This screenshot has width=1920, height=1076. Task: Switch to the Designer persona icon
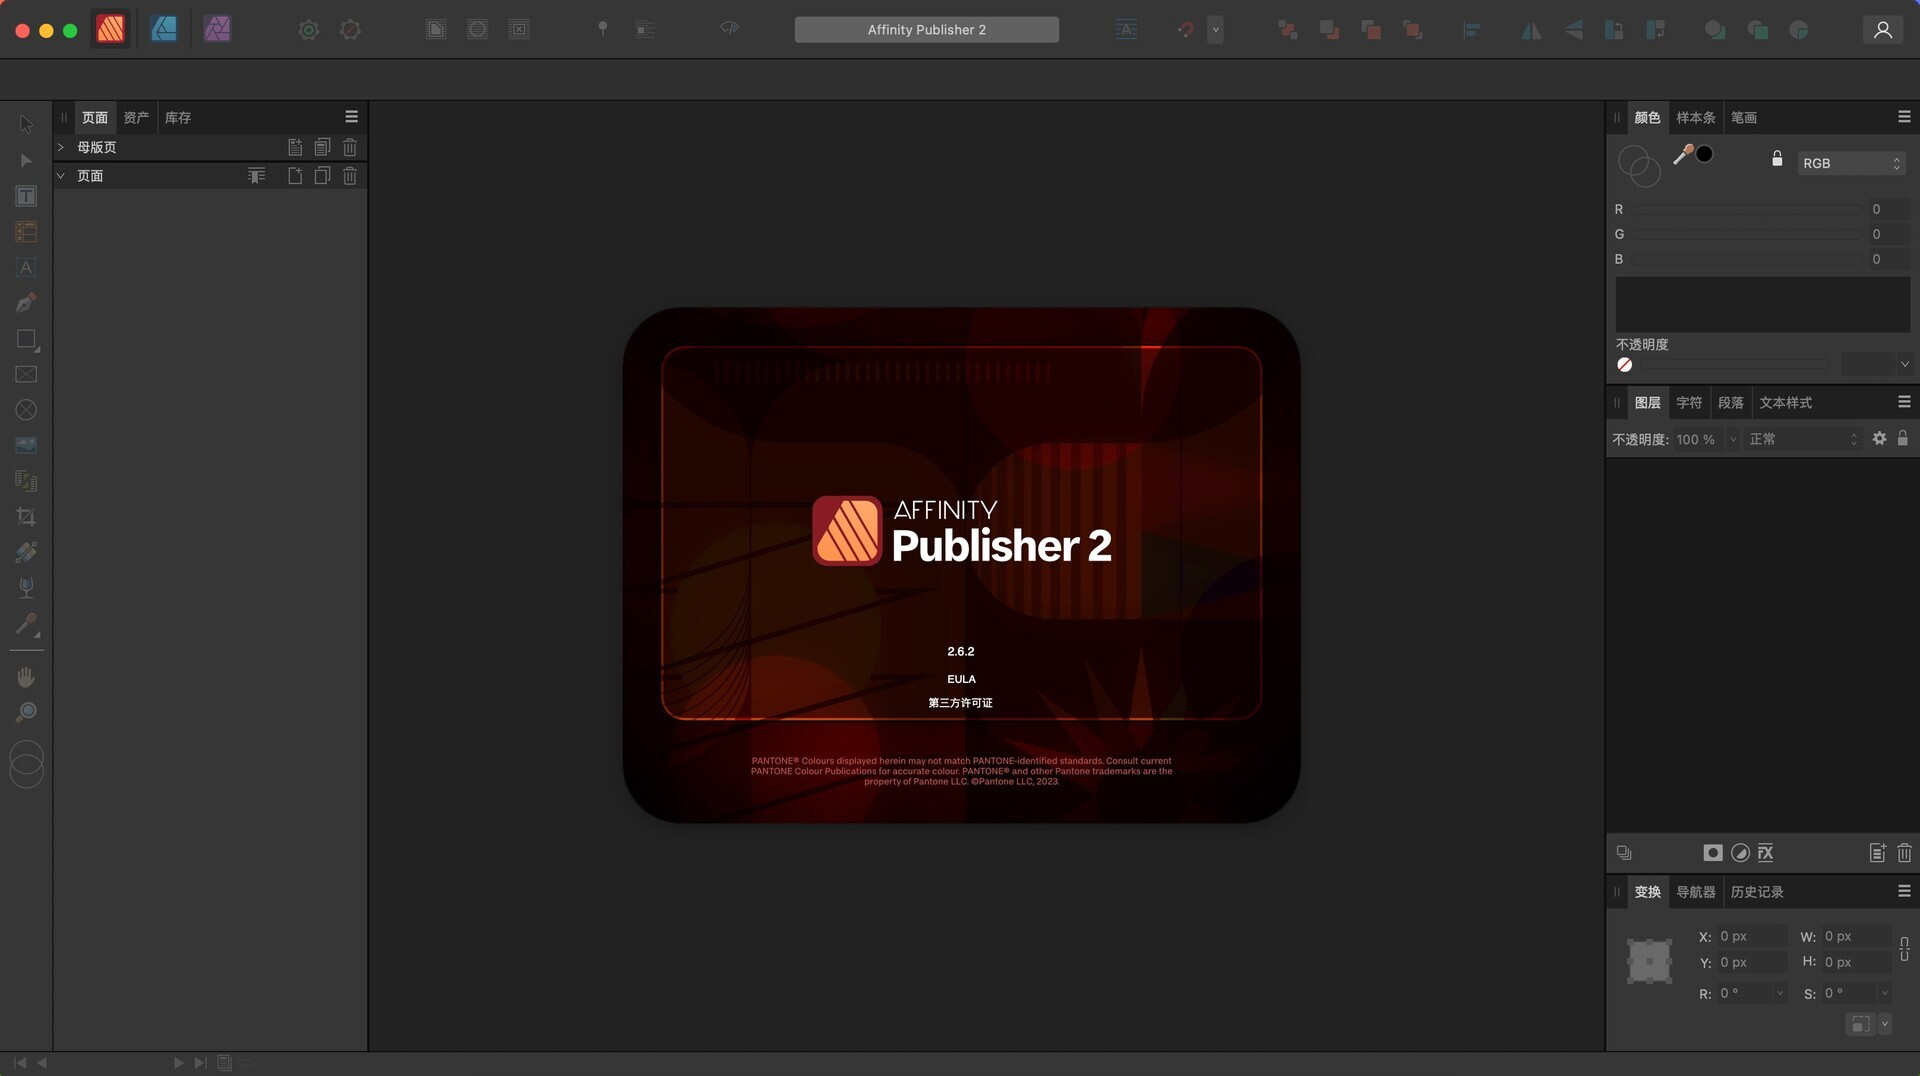point(164,29)
